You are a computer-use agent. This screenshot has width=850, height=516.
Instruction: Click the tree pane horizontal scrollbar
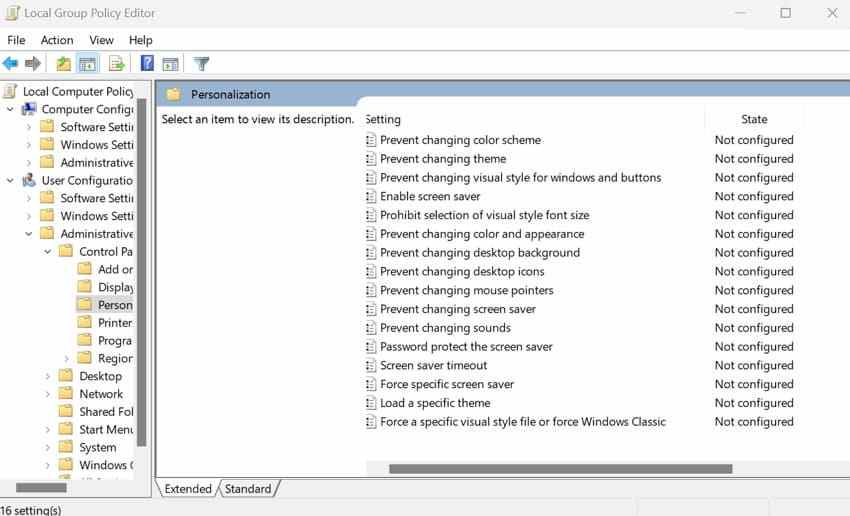pos(41,488)
